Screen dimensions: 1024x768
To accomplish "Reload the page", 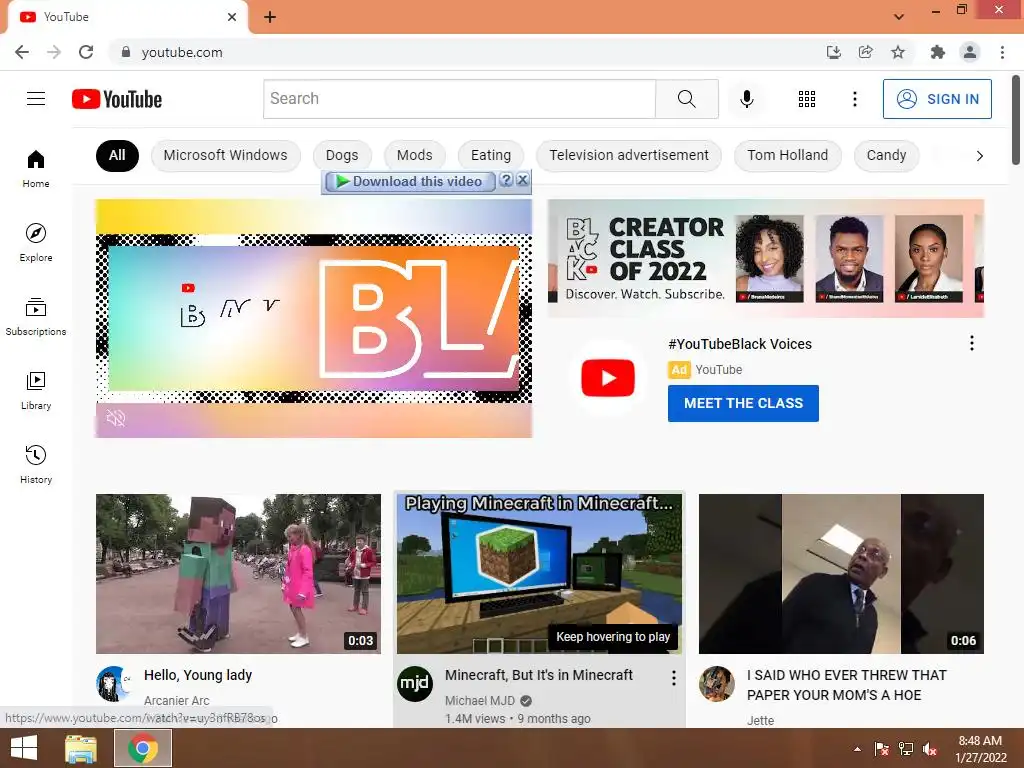I will click(86, 52).
